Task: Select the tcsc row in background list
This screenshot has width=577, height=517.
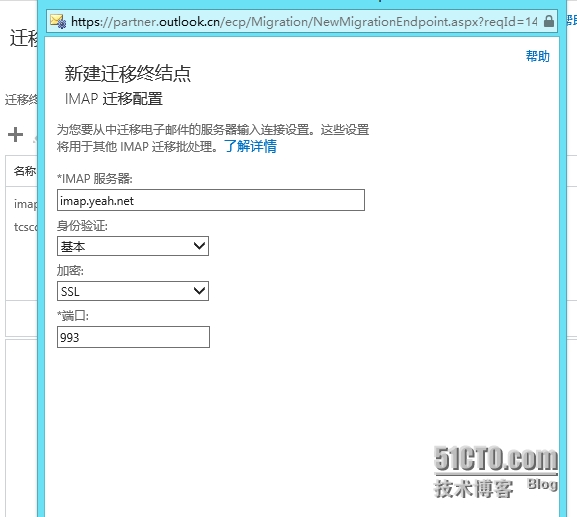Action: pyautogui.click(x=25, y=227)
